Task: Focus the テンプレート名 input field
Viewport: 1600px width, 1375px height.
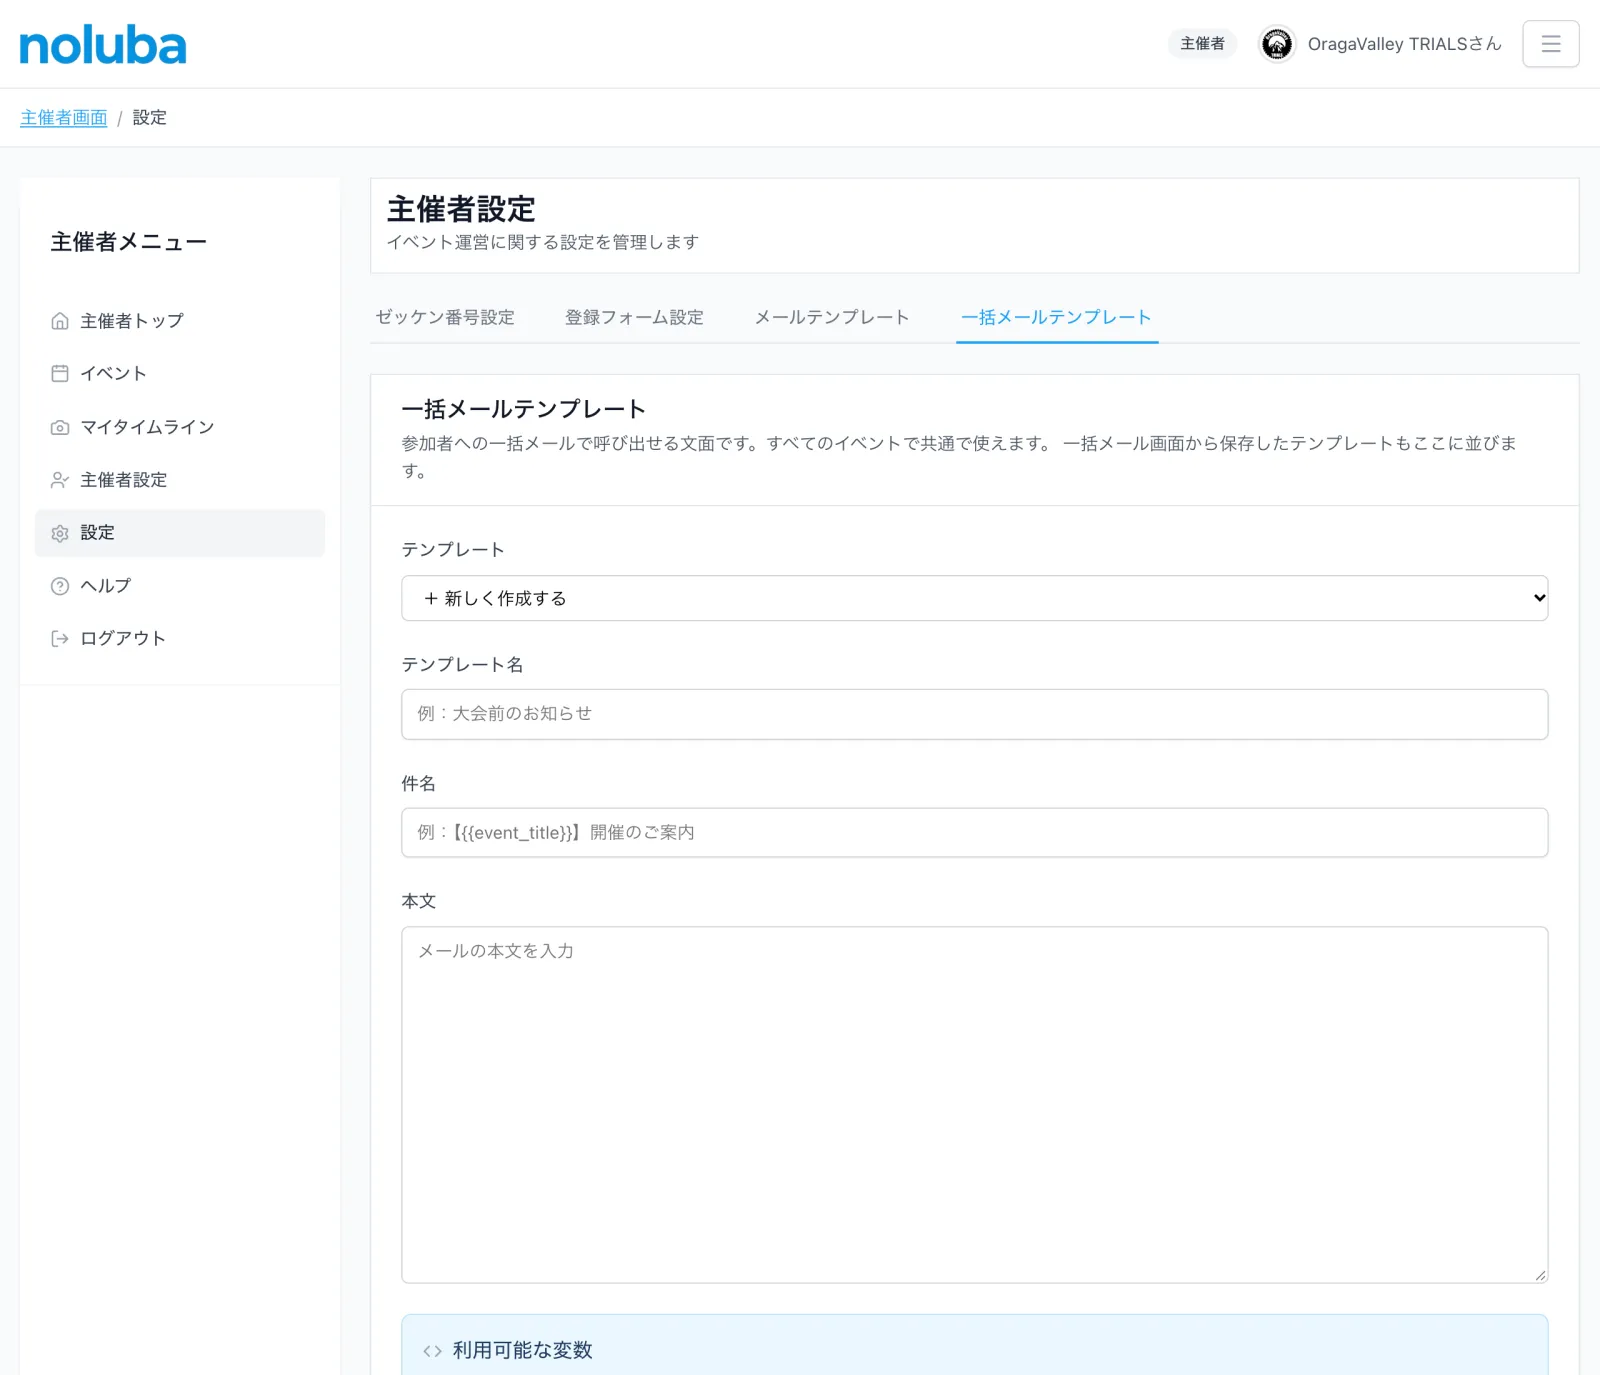Action: (x=974, y=714)
